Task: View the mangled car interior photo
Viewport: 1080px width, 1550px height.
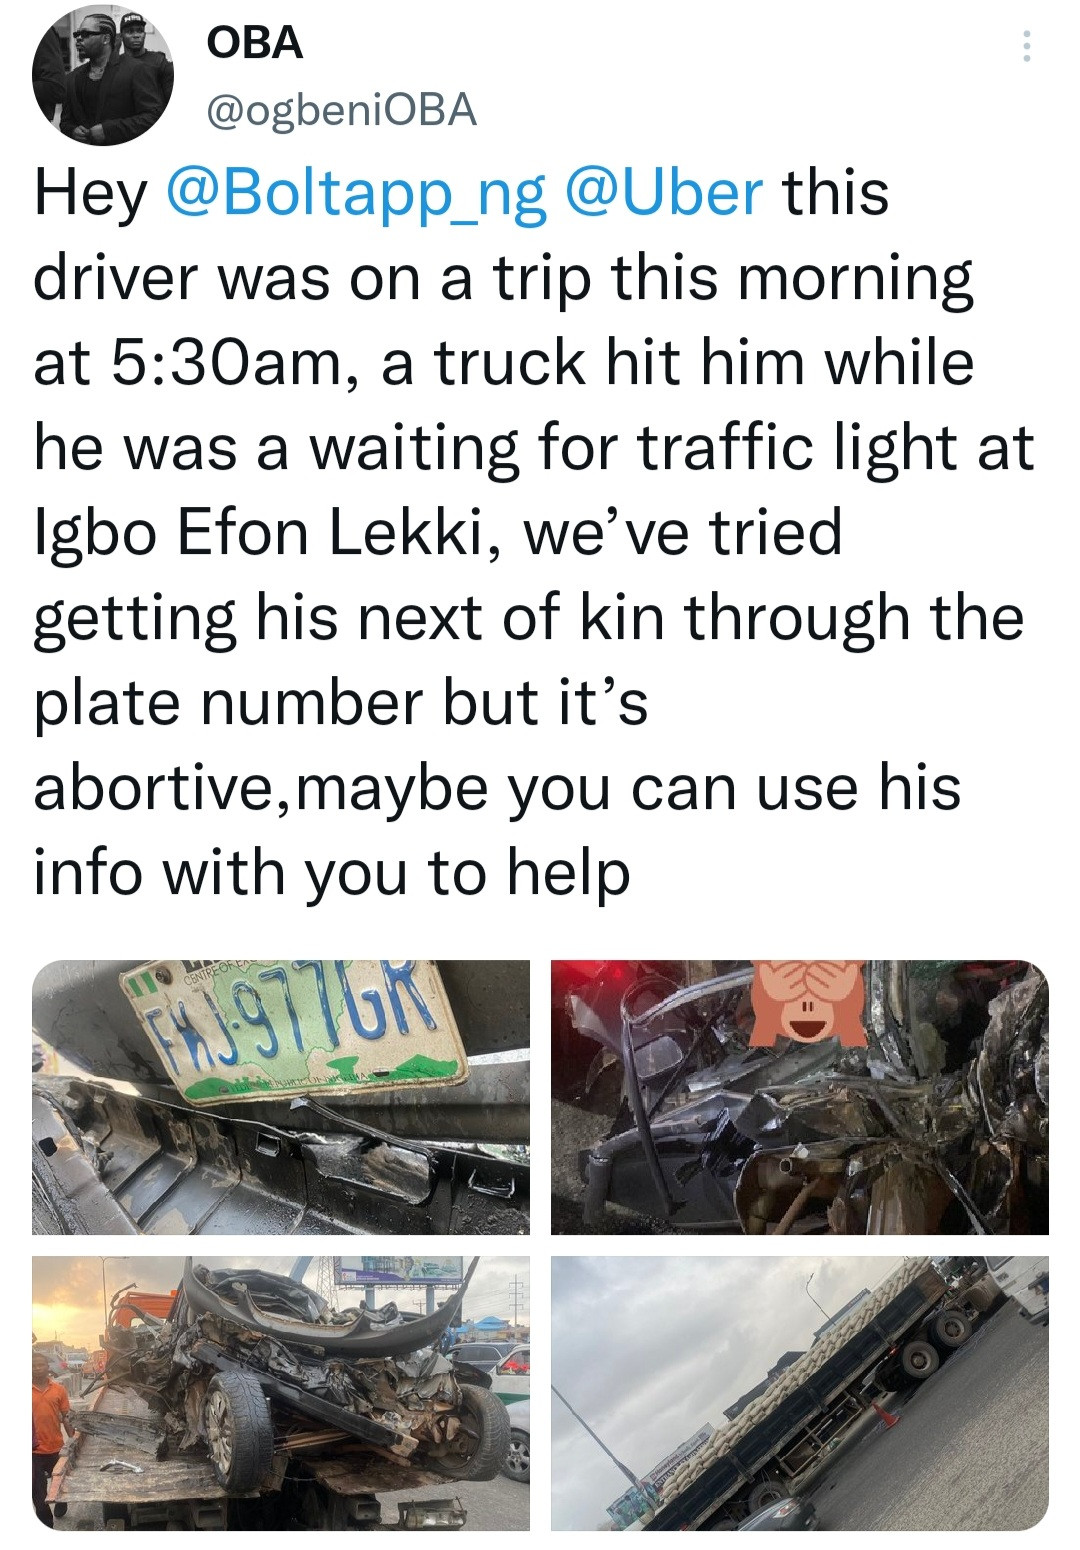Action: [800, 1097]
